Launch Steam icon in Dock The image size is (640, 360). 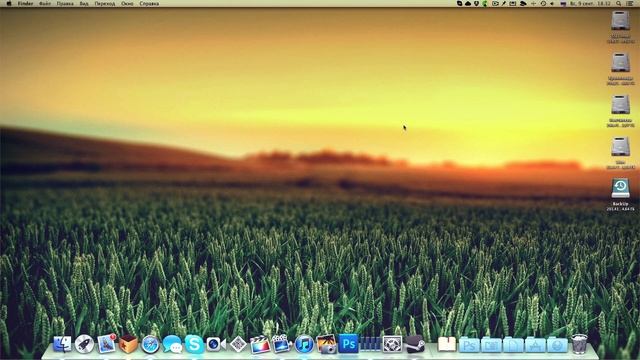point(414,344)
